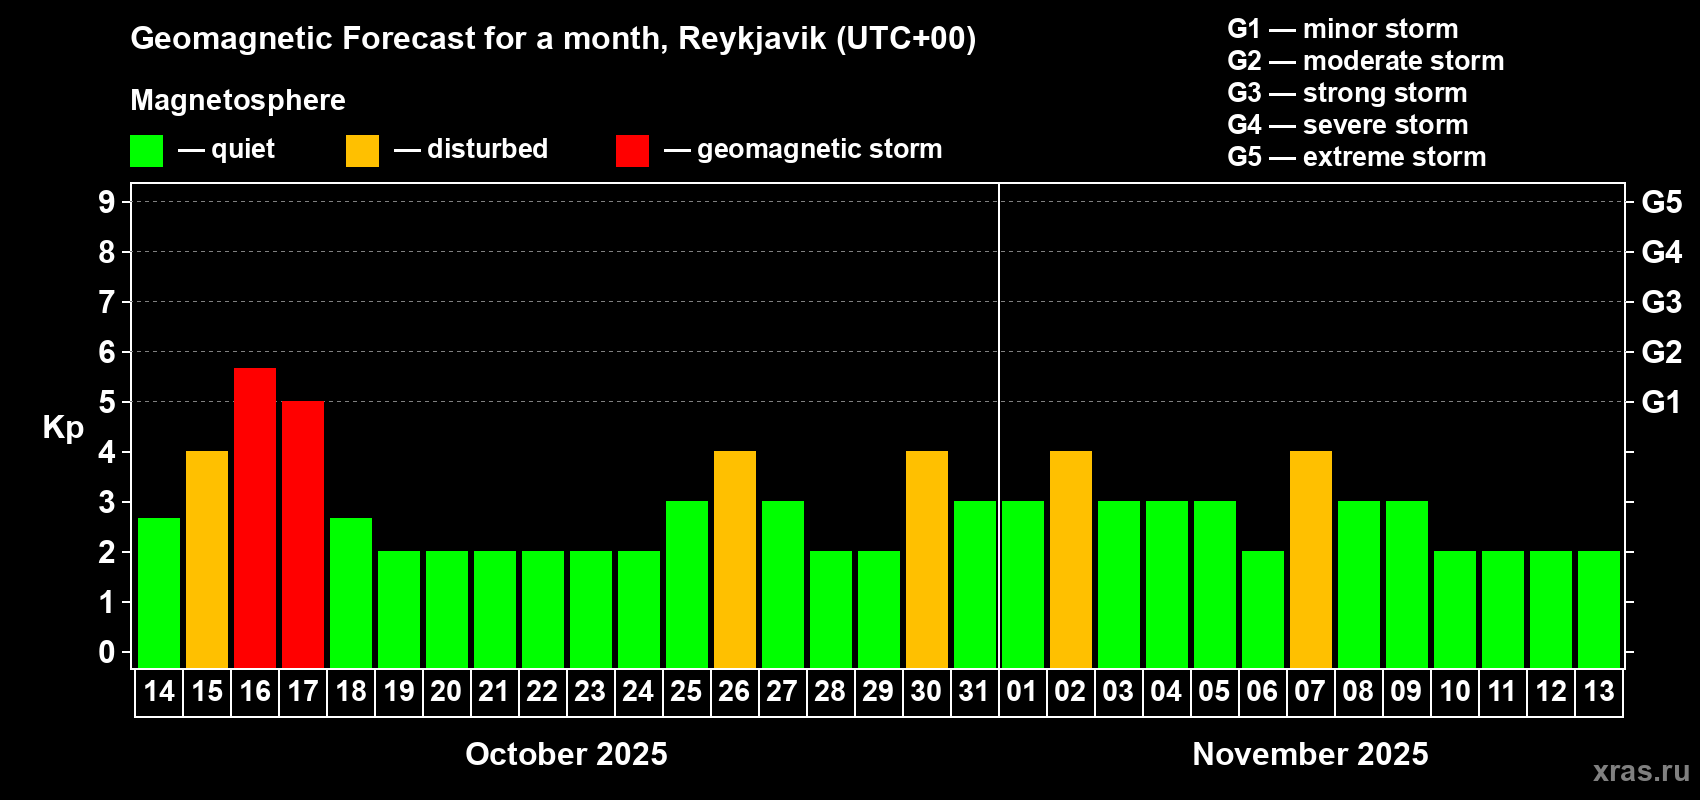
Task: Click the date label 01 on the axis
Action: [x=1023, y=691]
